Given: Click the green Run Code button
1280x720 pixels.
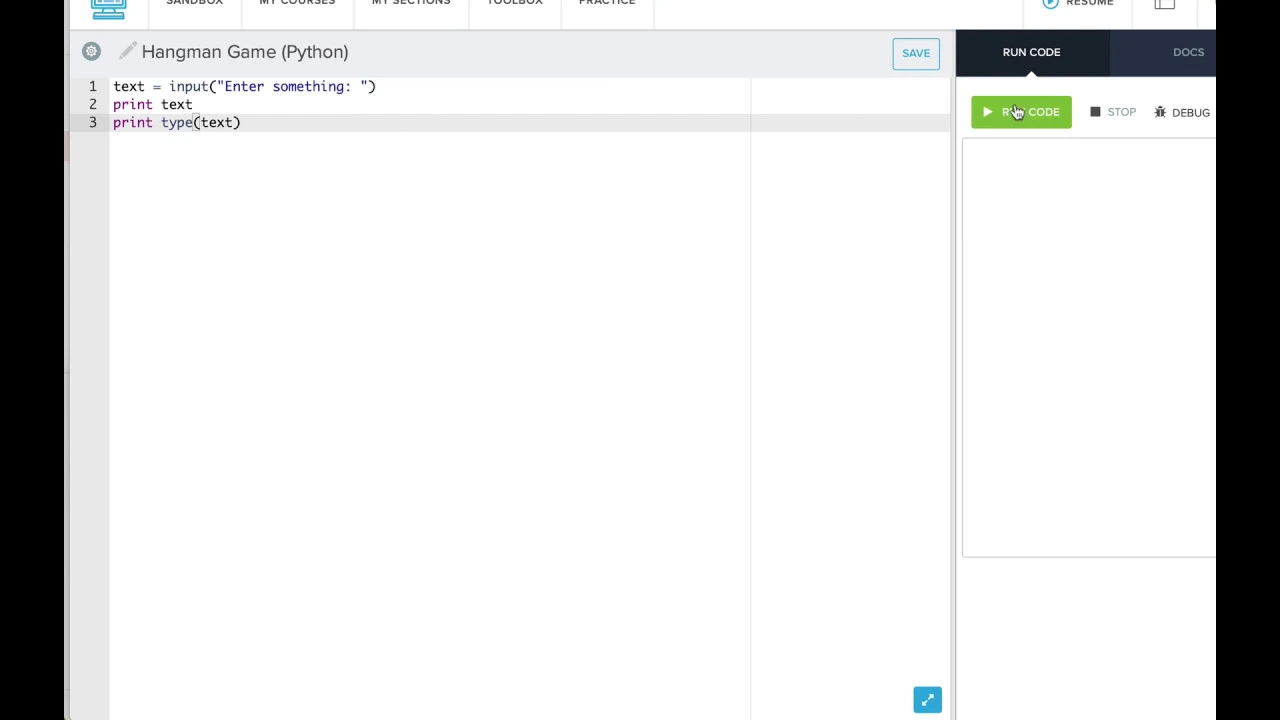Looking at the screenshot, I should pyautogui.click(x=1021, y=112).
